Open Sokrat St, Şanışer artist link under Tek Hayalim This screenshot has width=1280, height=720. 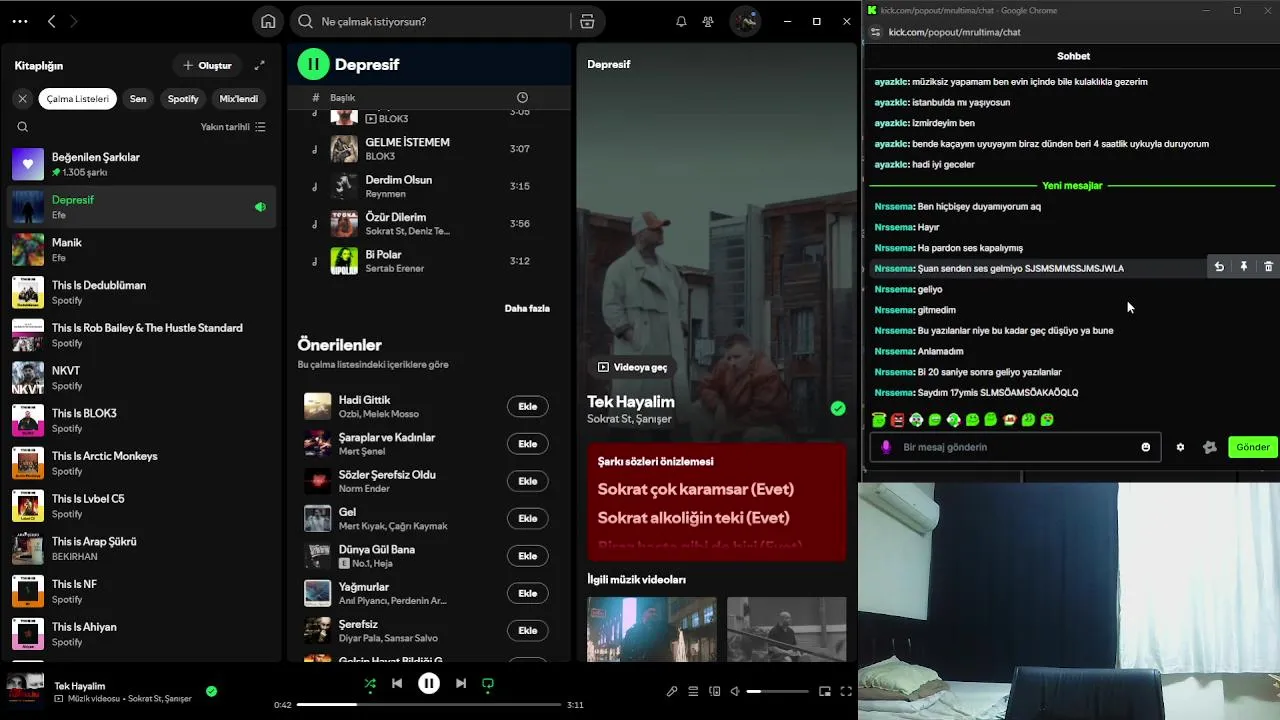(x=629, y=419)
